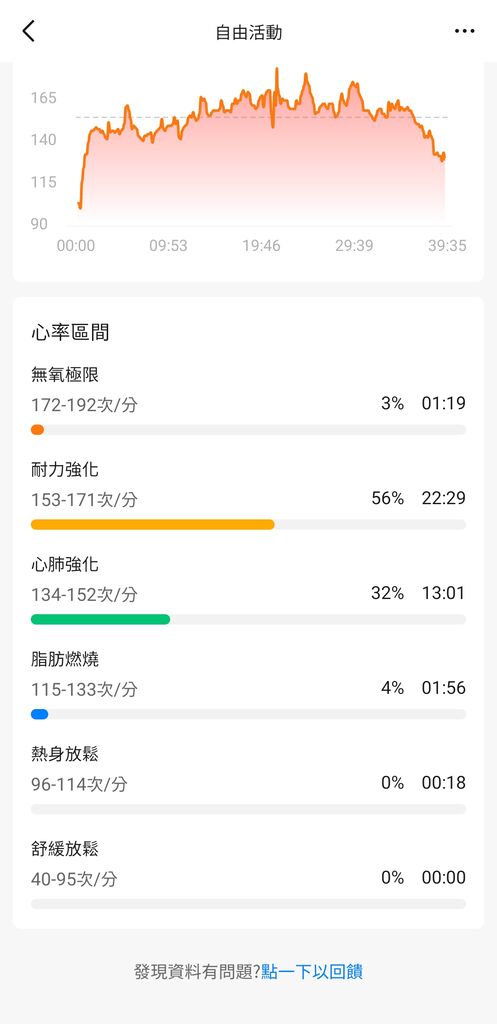This screenshot has height=1024, width=497.
Task: Tap the 無氧極限 zone label
Action: click(x=65, y=375)
